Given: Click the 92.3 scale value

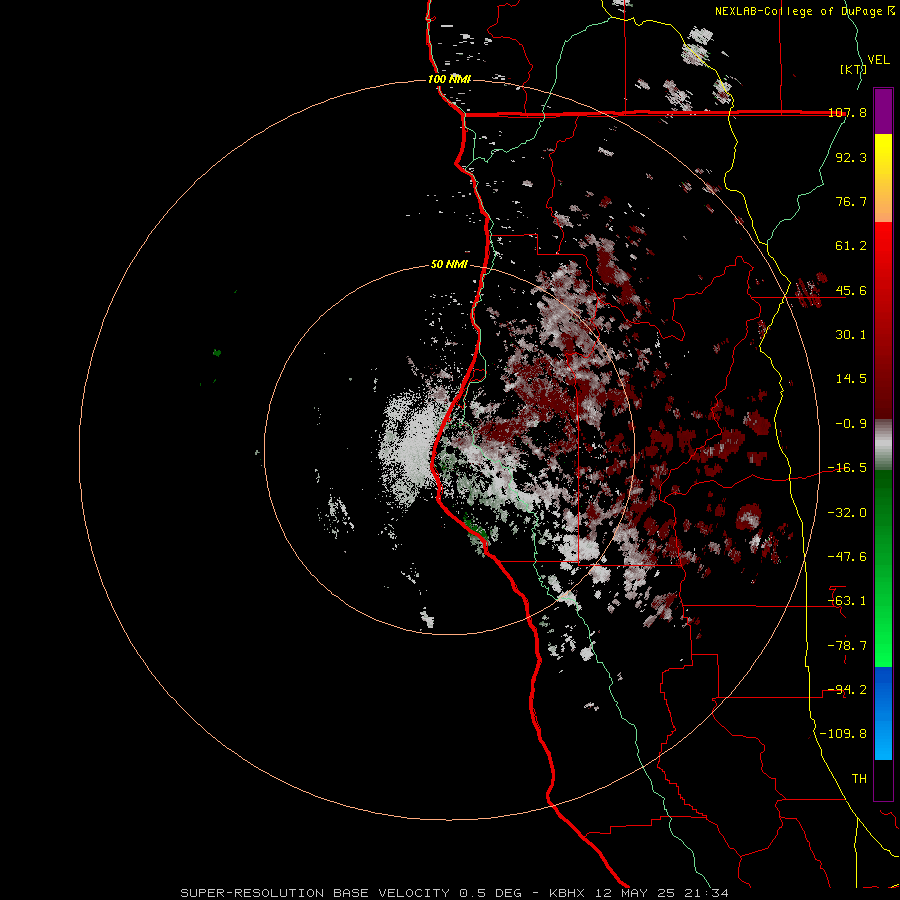Looking at the screenshot, I should (851, 157).
